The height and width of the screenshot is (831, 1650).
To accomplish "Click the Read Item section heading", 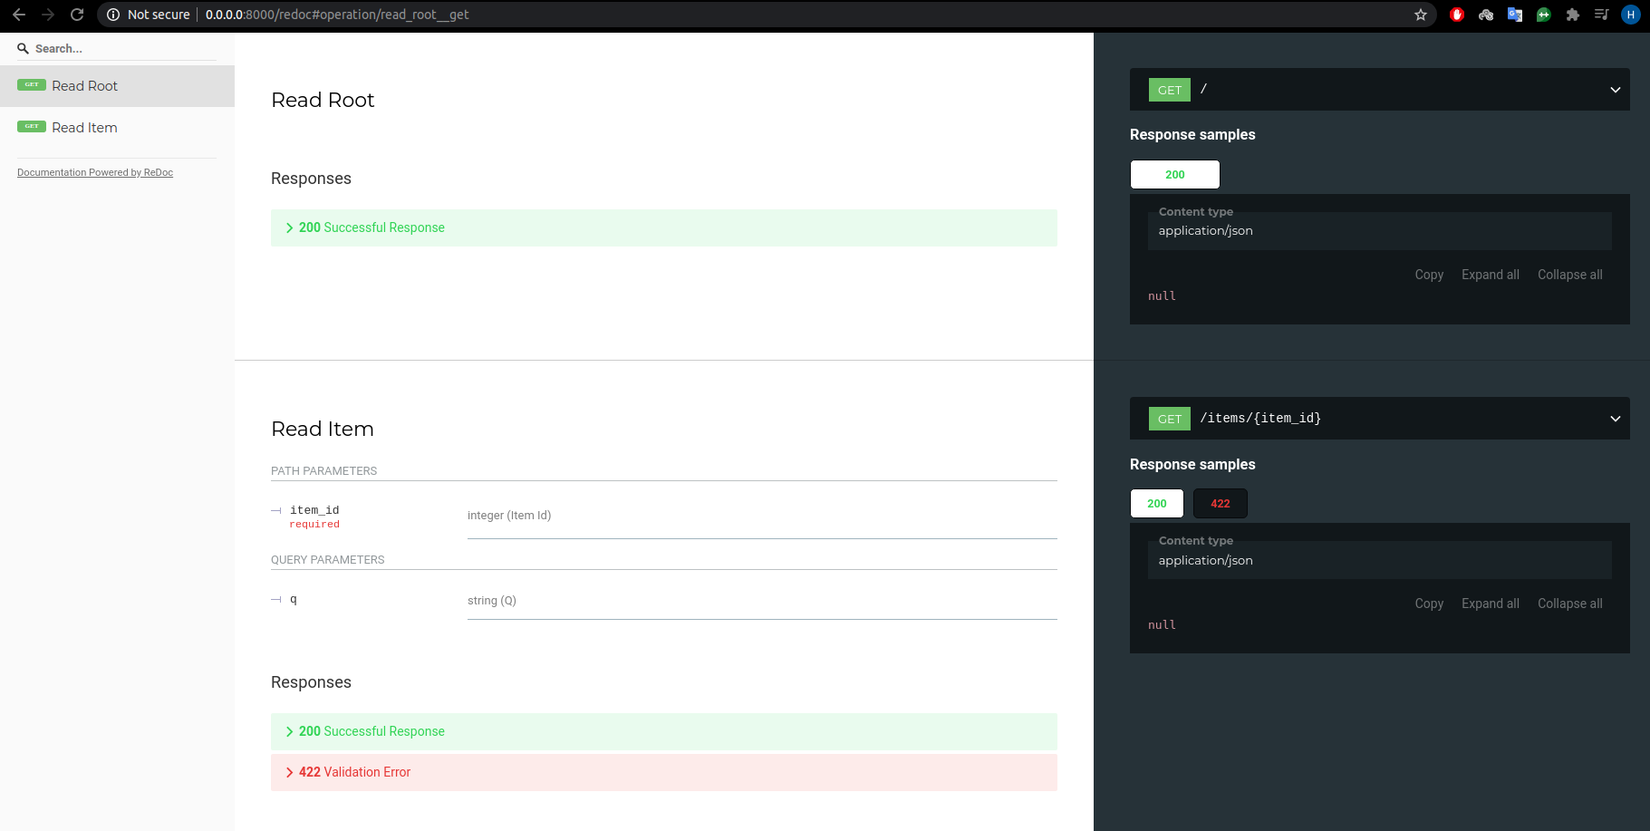I will point(323,429).
